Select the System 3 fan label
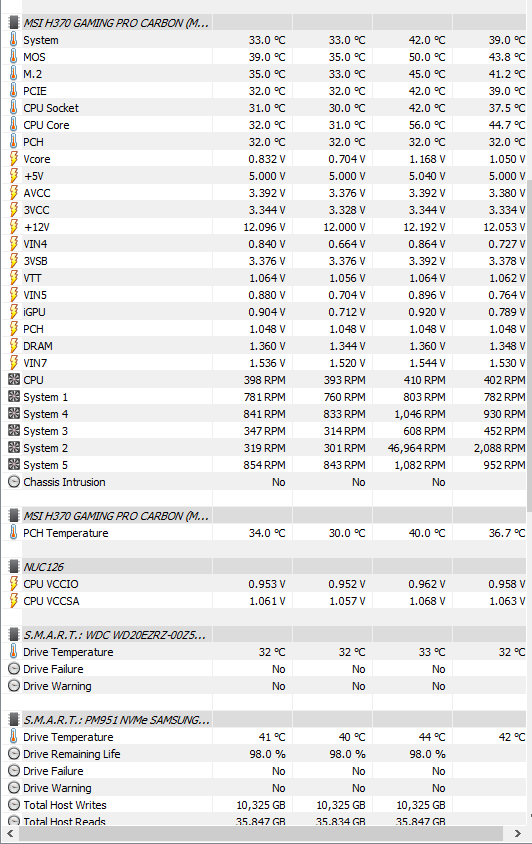 point(46,431)
